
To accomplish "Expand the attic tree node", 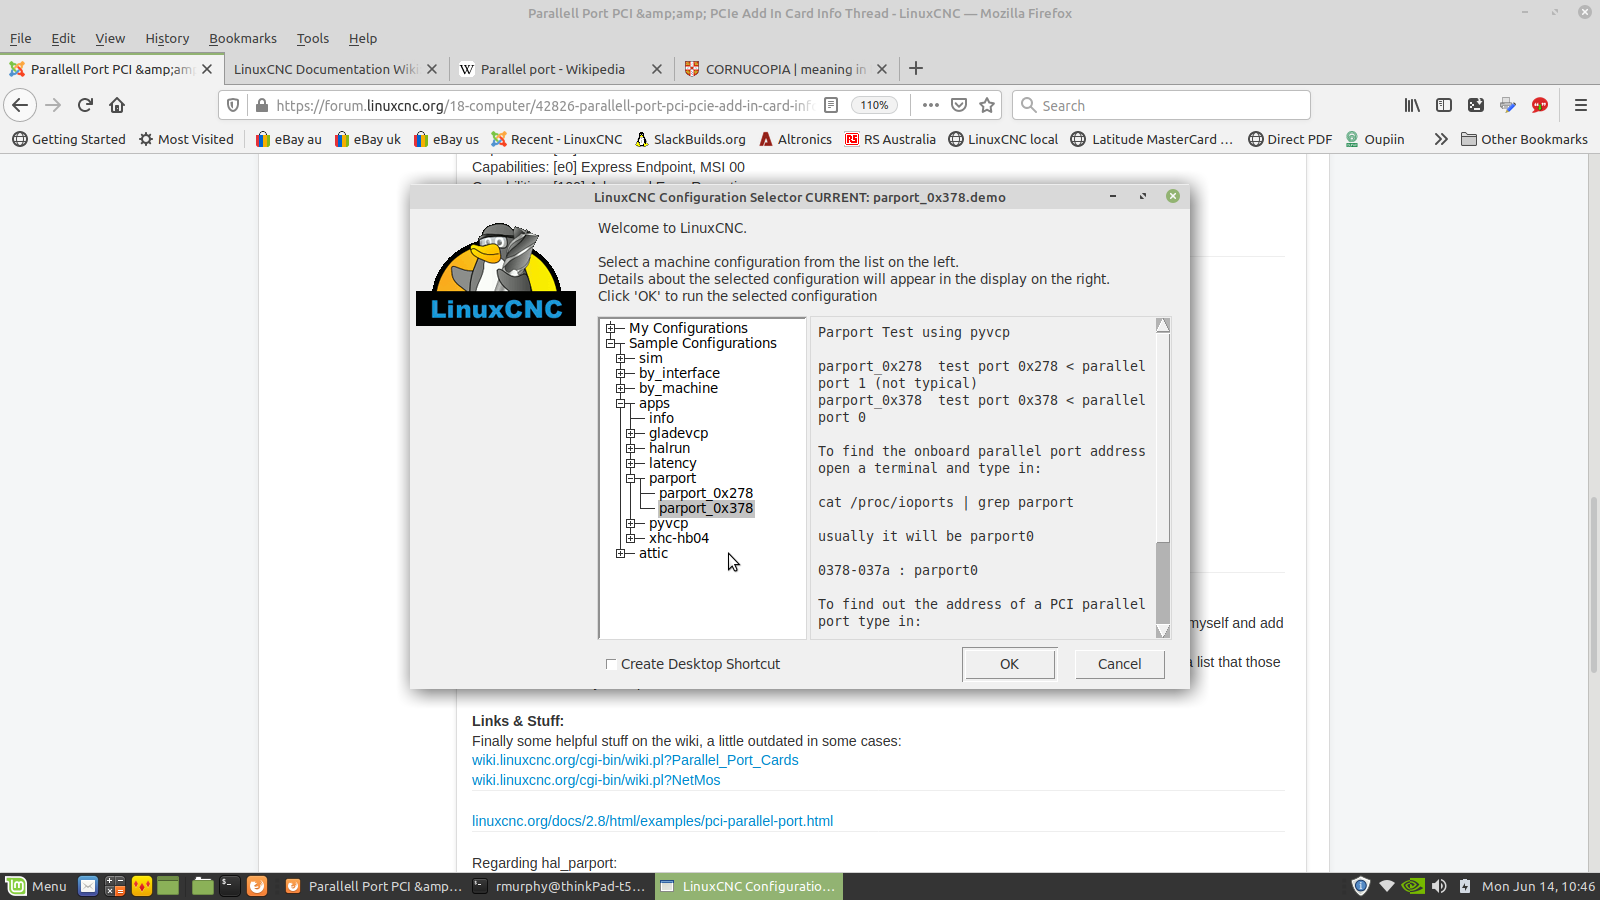I will (x=621, y=553).
